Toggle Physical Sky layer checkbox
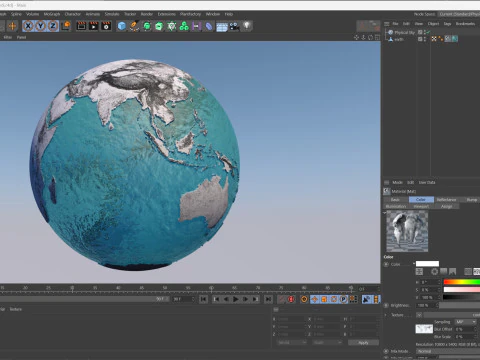This screenshot has width=480, height=360. tap(420, 32)
